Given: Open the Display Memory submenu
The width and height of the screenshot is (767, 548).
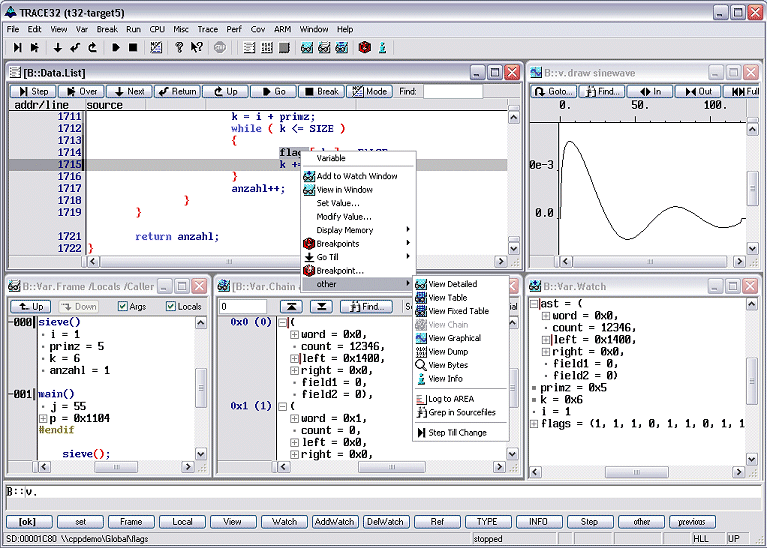Looking at the screenshot, I should (344, 230).
